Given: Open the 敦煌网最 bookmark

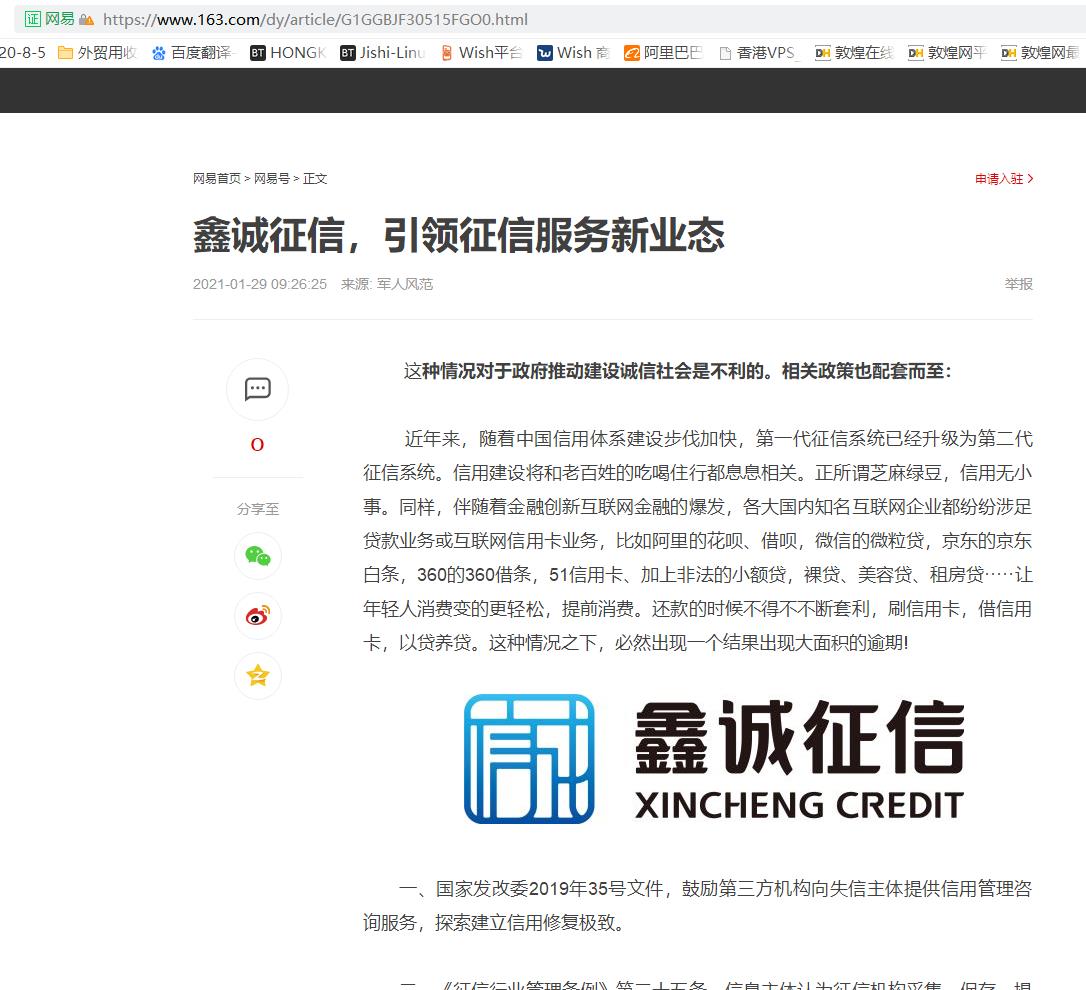Looking at the screenshot, I should (1040, 53).
